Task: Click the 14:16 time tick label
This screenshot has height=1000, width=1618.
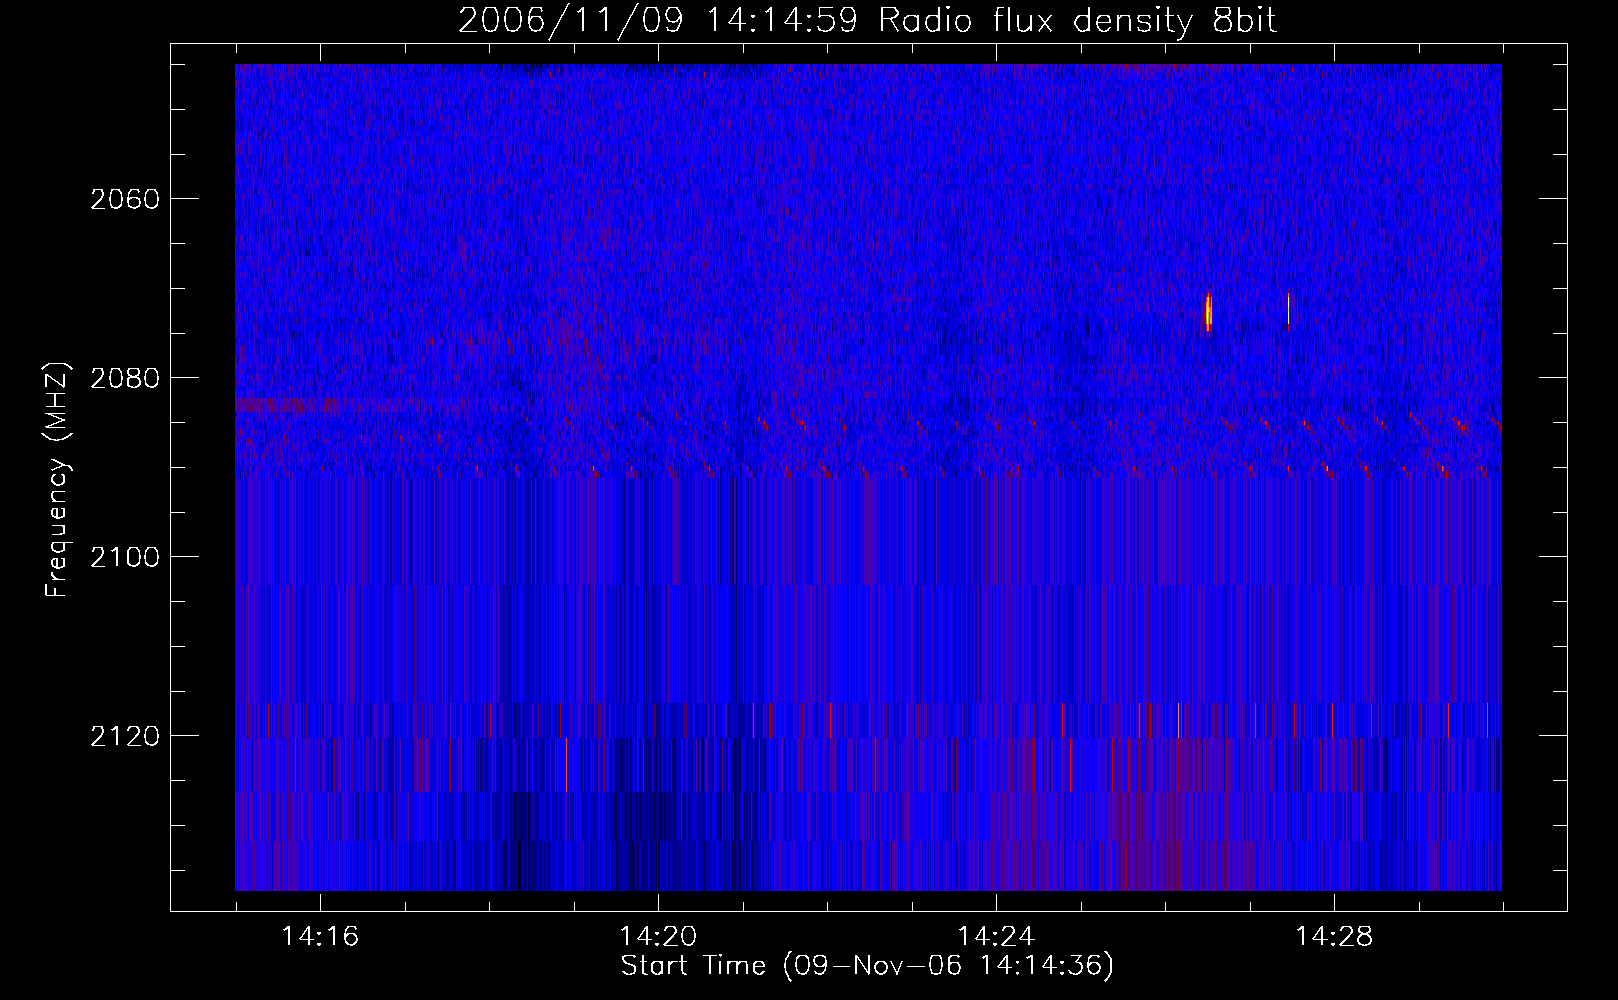Action: point(320,937)
